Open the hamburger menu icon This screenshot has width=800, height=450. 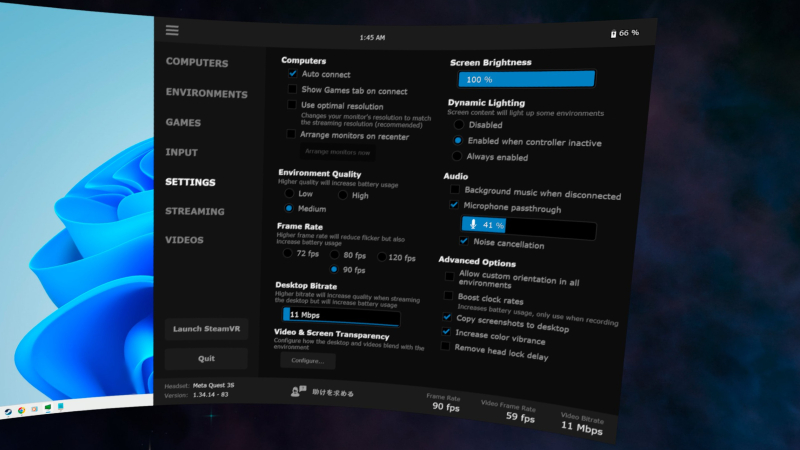pos(172,30)
